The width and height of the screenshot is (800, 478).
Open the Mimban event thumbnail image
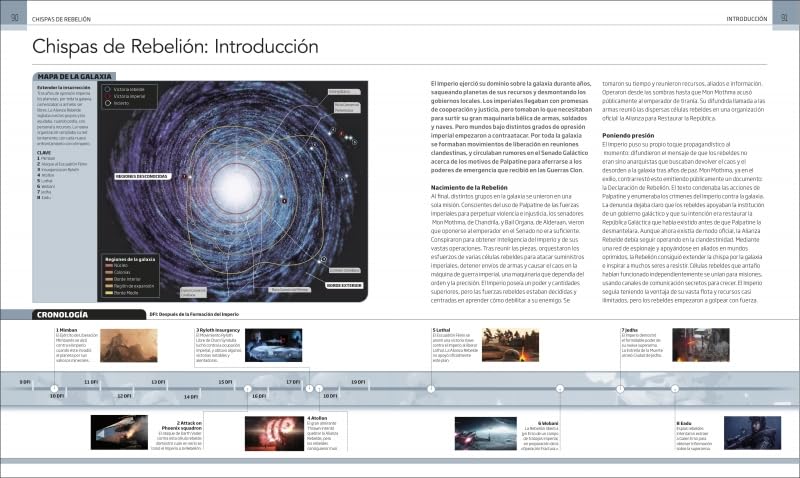click(128, 344)
